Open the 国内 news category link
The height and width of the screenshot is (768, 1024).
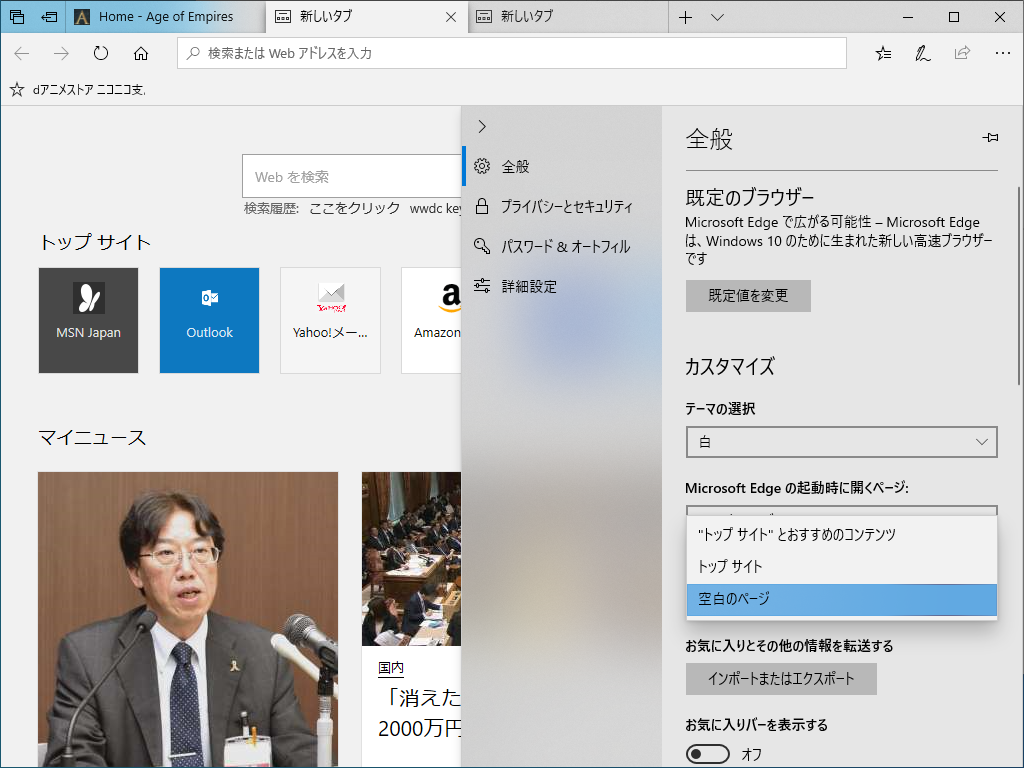pos(391,668)
